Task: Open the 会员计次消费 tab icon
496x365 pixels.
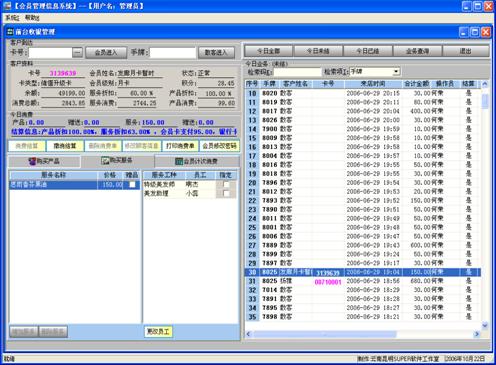Action: [179, 161]
